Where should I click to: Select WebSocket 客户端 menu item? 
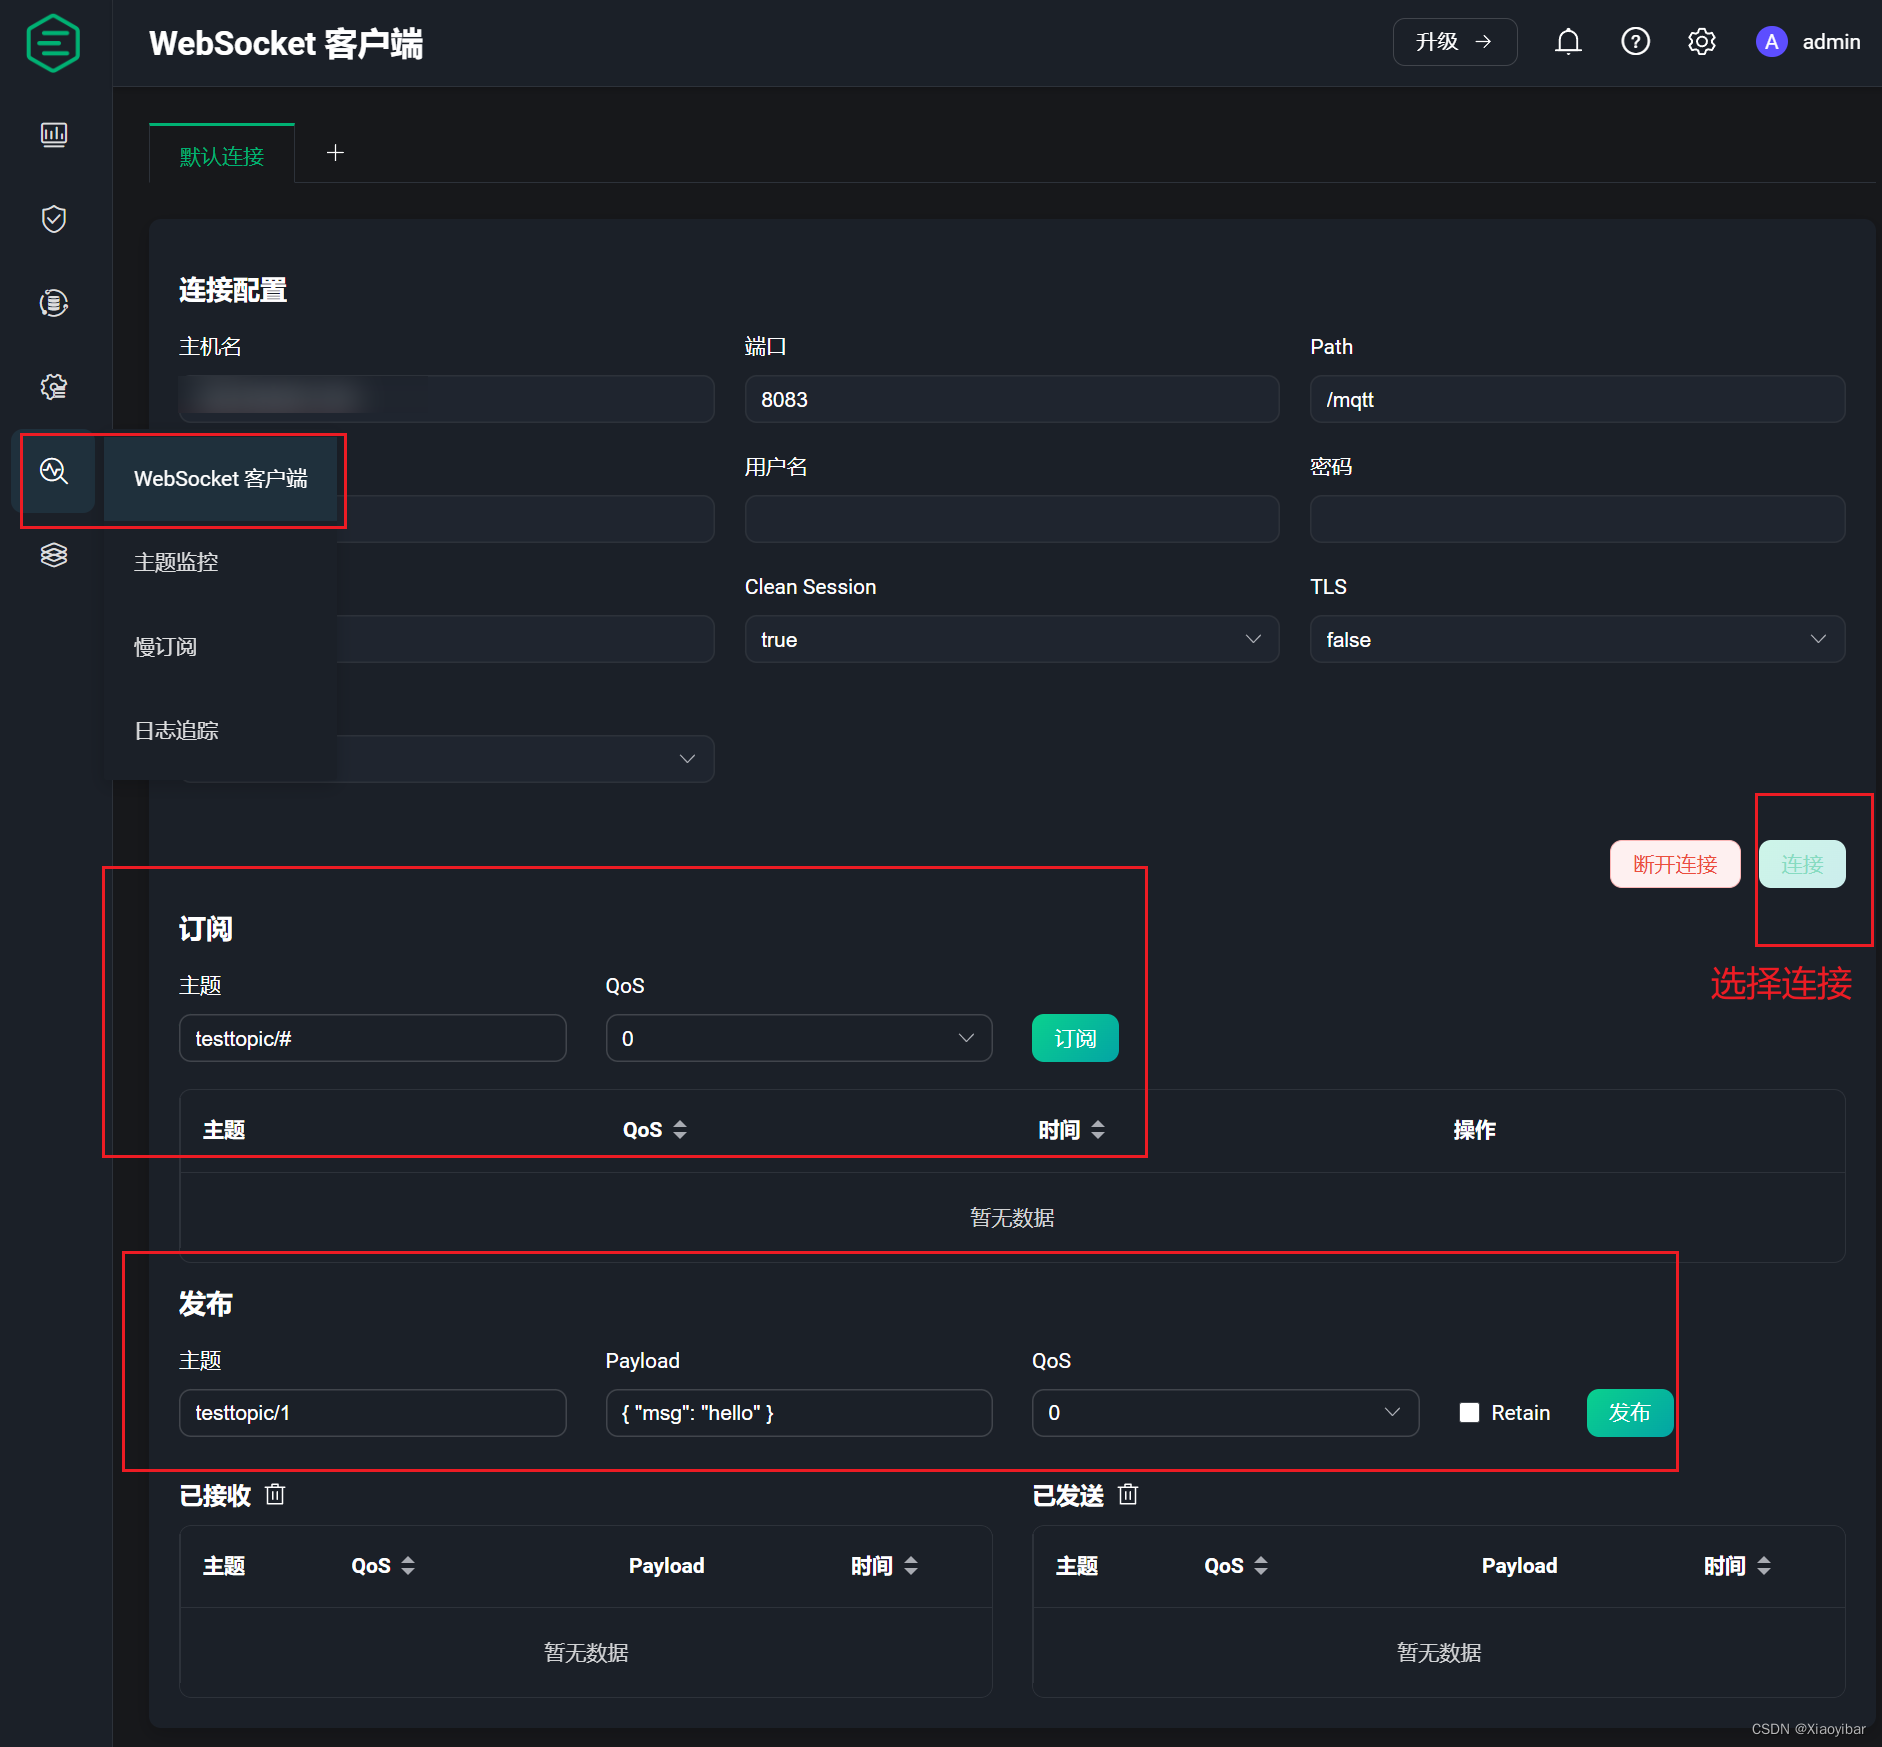(x=221, y=478)
